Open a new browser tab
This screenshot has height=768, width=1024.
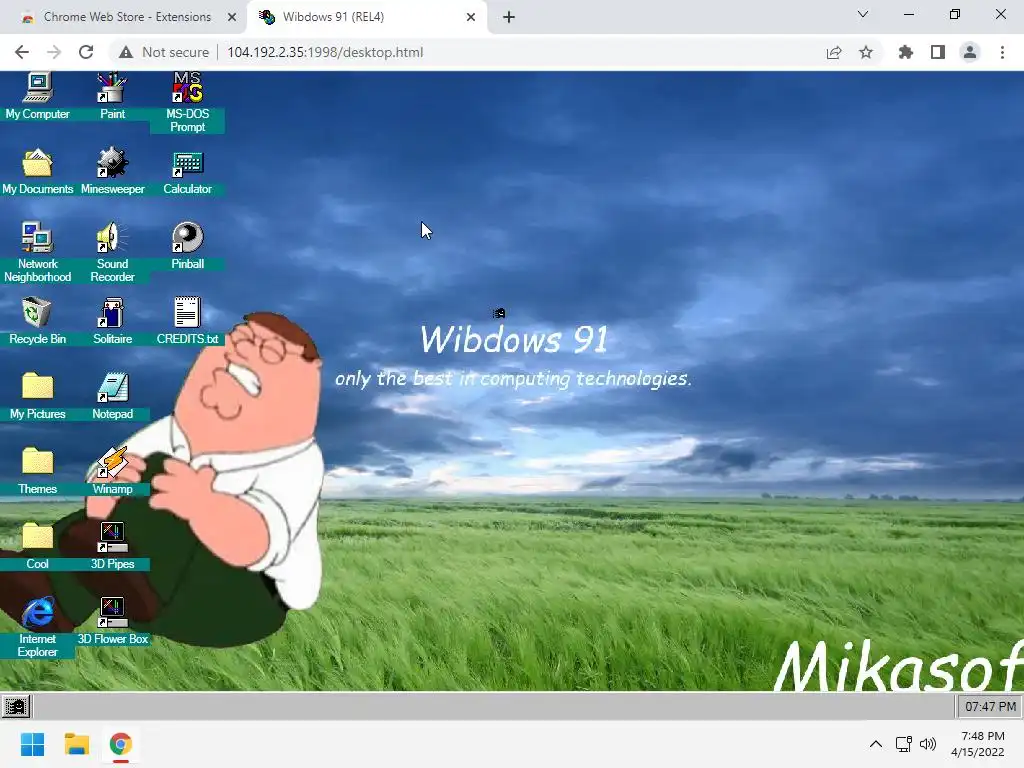[509, 17]
